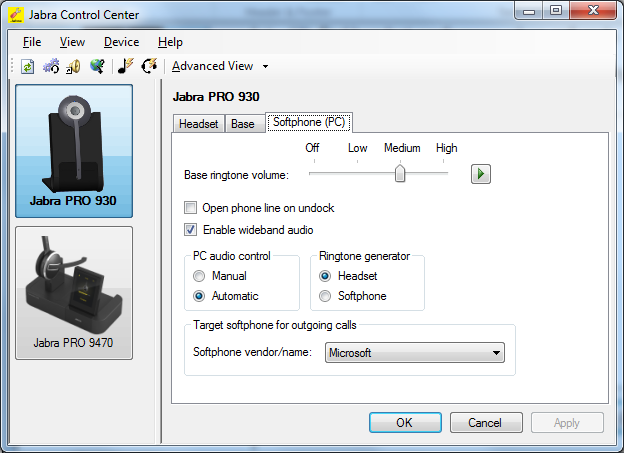Select the Softphone (PC) tab
The height and width of the screenshot is (453, 624).
pos(309,122)
